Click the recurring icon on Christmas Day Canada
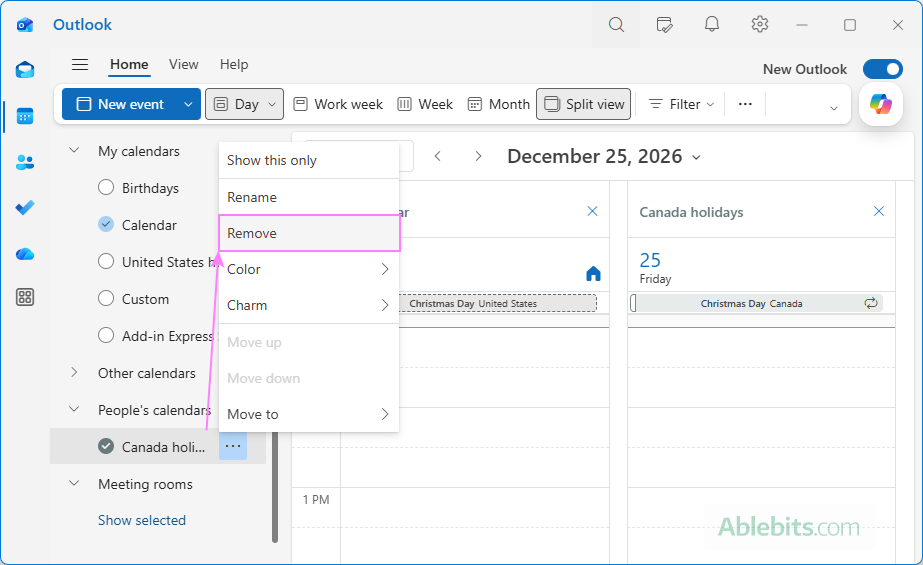Image resolution: width=923 pixels, height=565 pixels. coord(871,303)
